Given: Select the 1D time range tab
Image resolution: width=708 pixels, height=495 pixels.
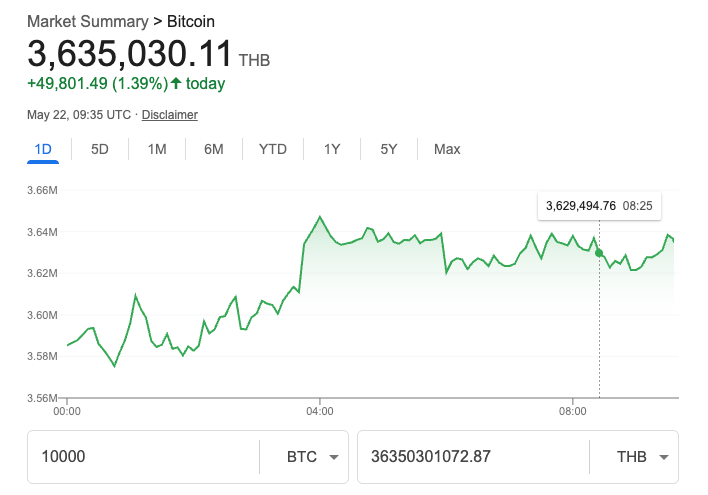Looking at the screenshot, I should click(x=43, y=149).
